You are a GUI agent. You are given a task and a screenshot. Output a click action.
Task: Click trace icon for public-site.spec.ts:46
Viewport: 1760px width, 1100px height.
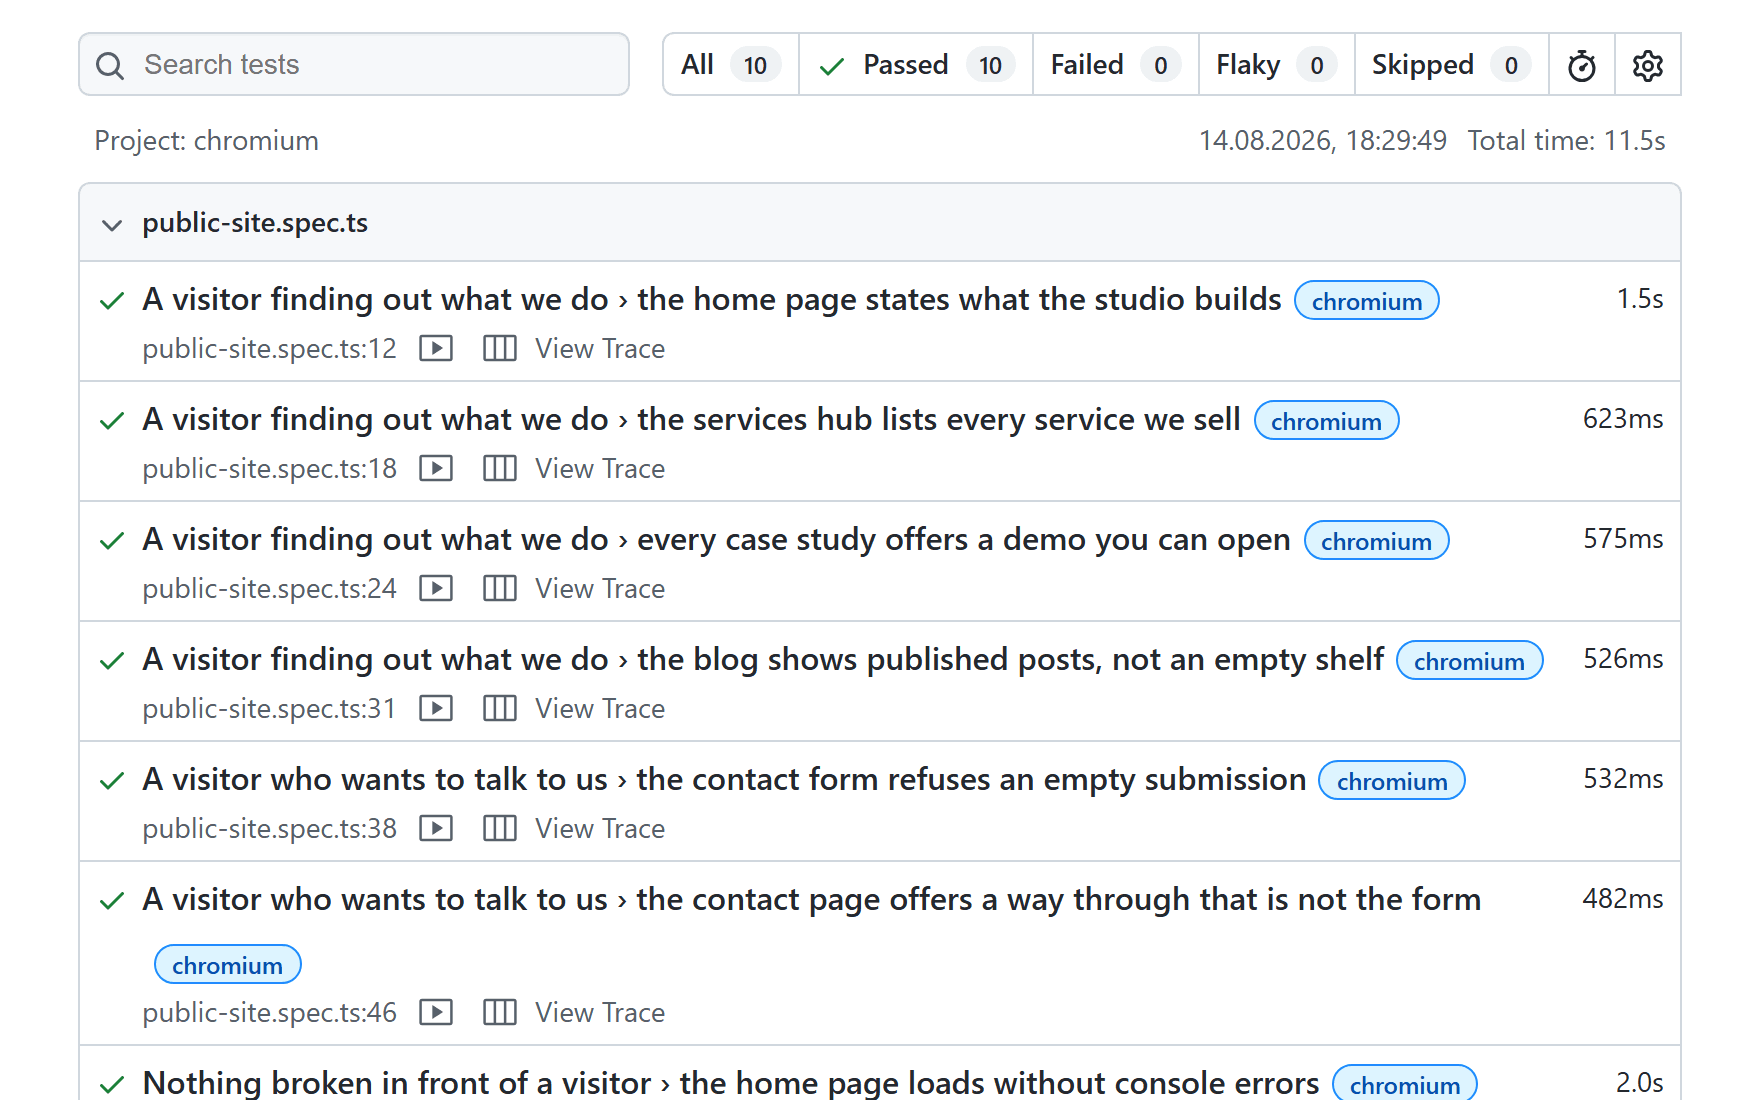[500, 1013]
